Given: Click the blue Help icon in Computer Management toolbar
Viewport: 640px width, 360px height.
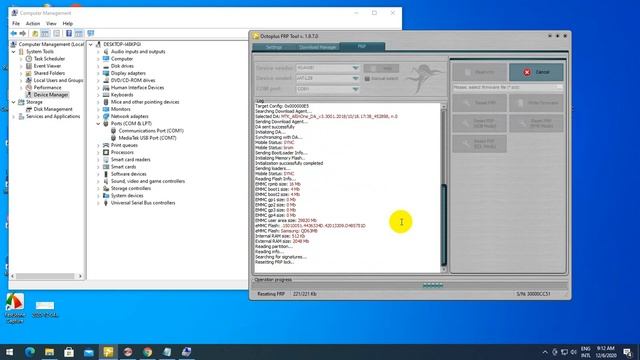Looking at the screenshot, I should click(69, 33).
